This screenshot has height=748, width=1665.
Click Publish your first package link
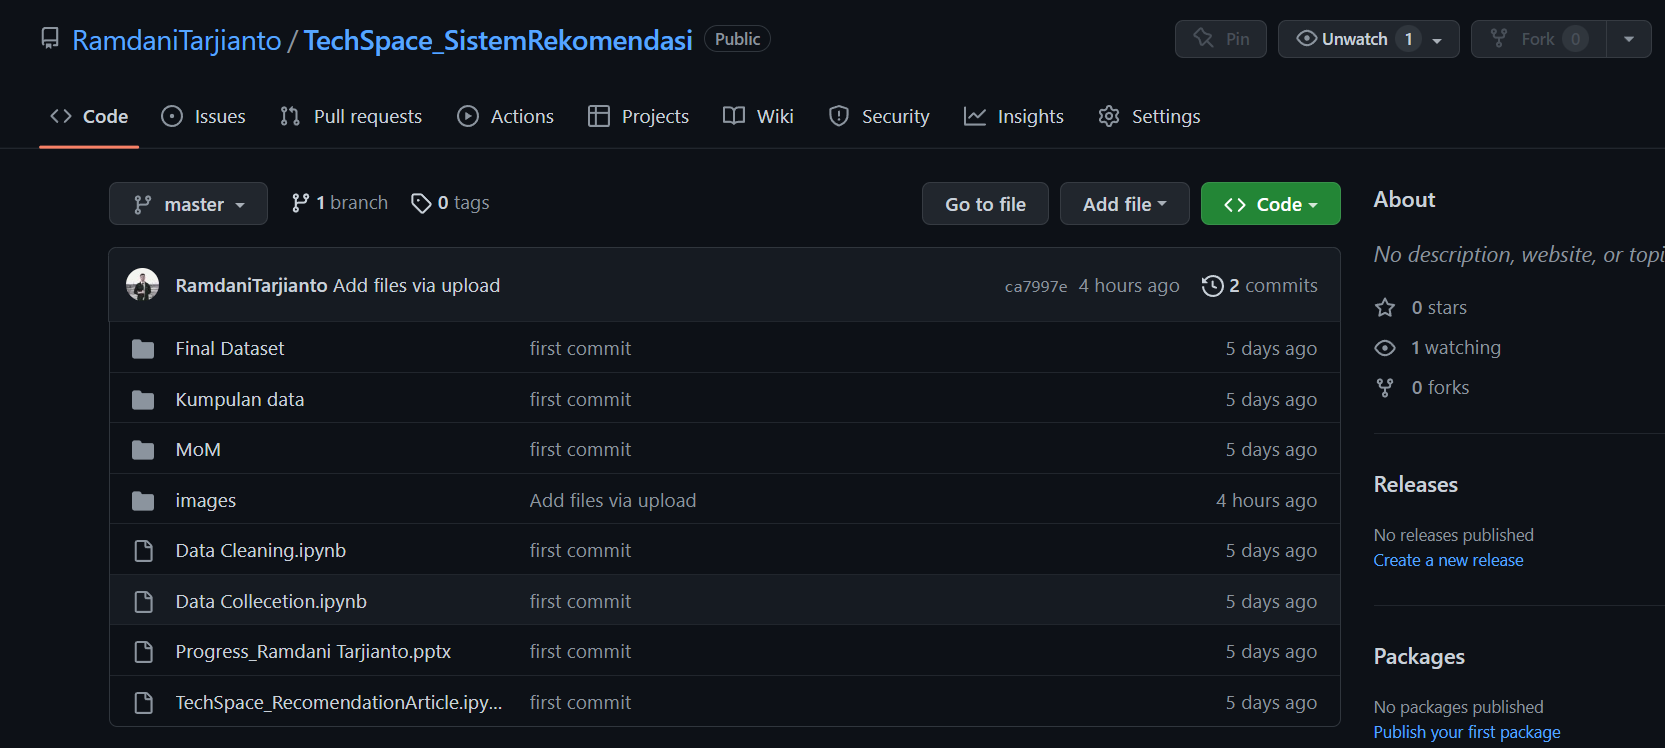1467,733
